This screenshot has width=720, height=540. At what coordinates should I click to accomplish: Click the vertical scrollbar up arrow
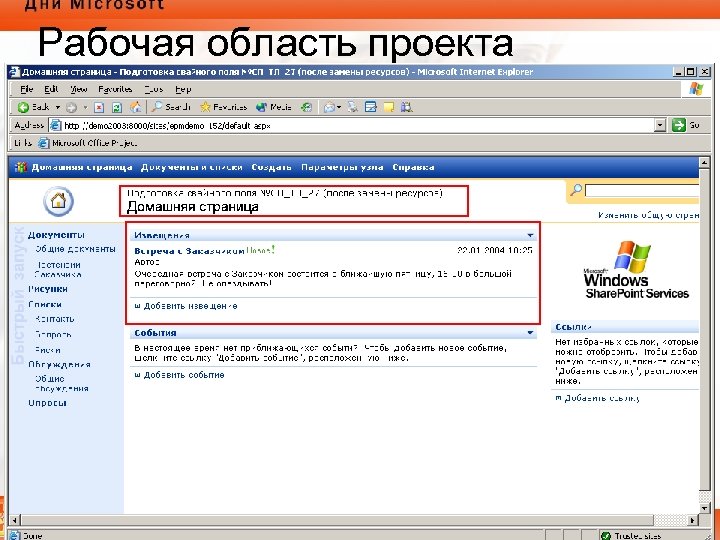(x=704, y=162)
